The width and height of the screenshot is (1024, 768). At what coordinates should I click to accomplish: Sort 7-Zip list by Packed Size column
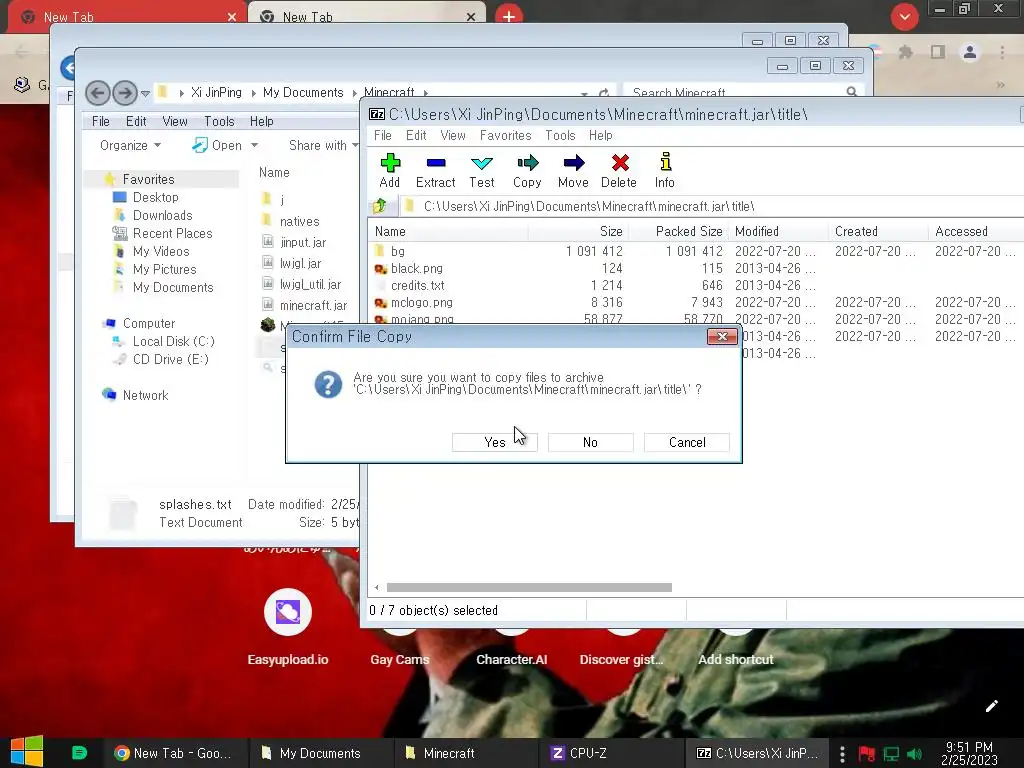[x=679, y=231]
